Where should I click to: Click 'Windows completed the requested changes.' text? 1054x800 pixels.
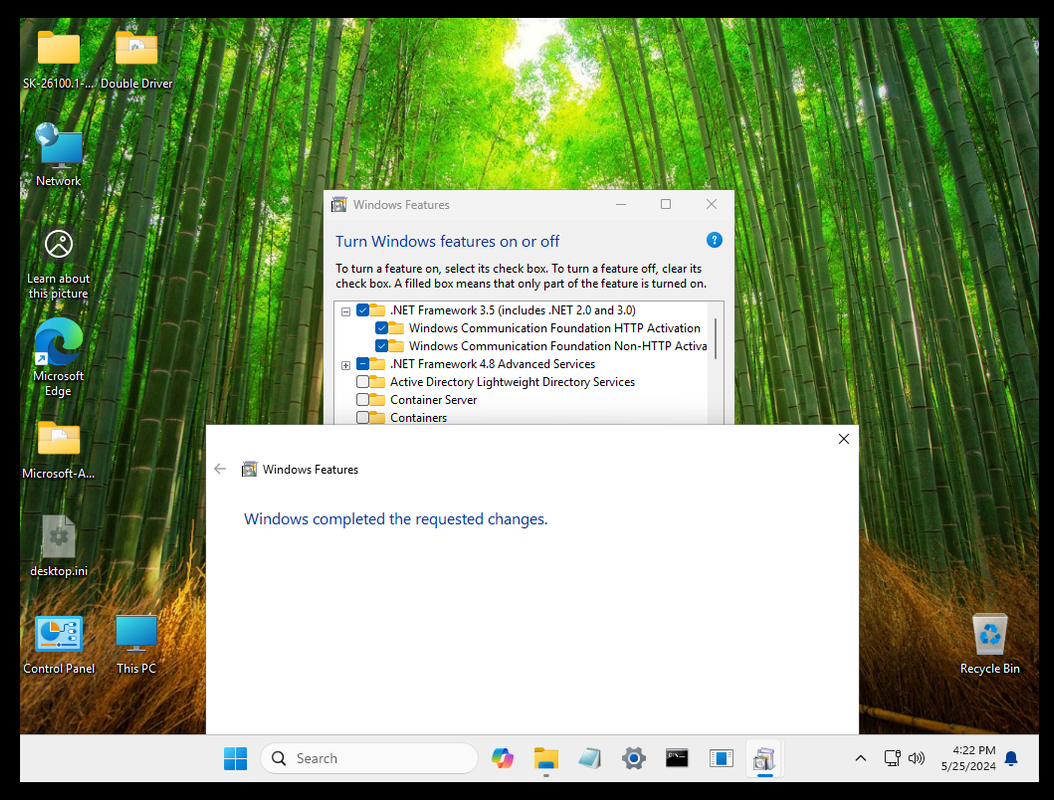395,519
